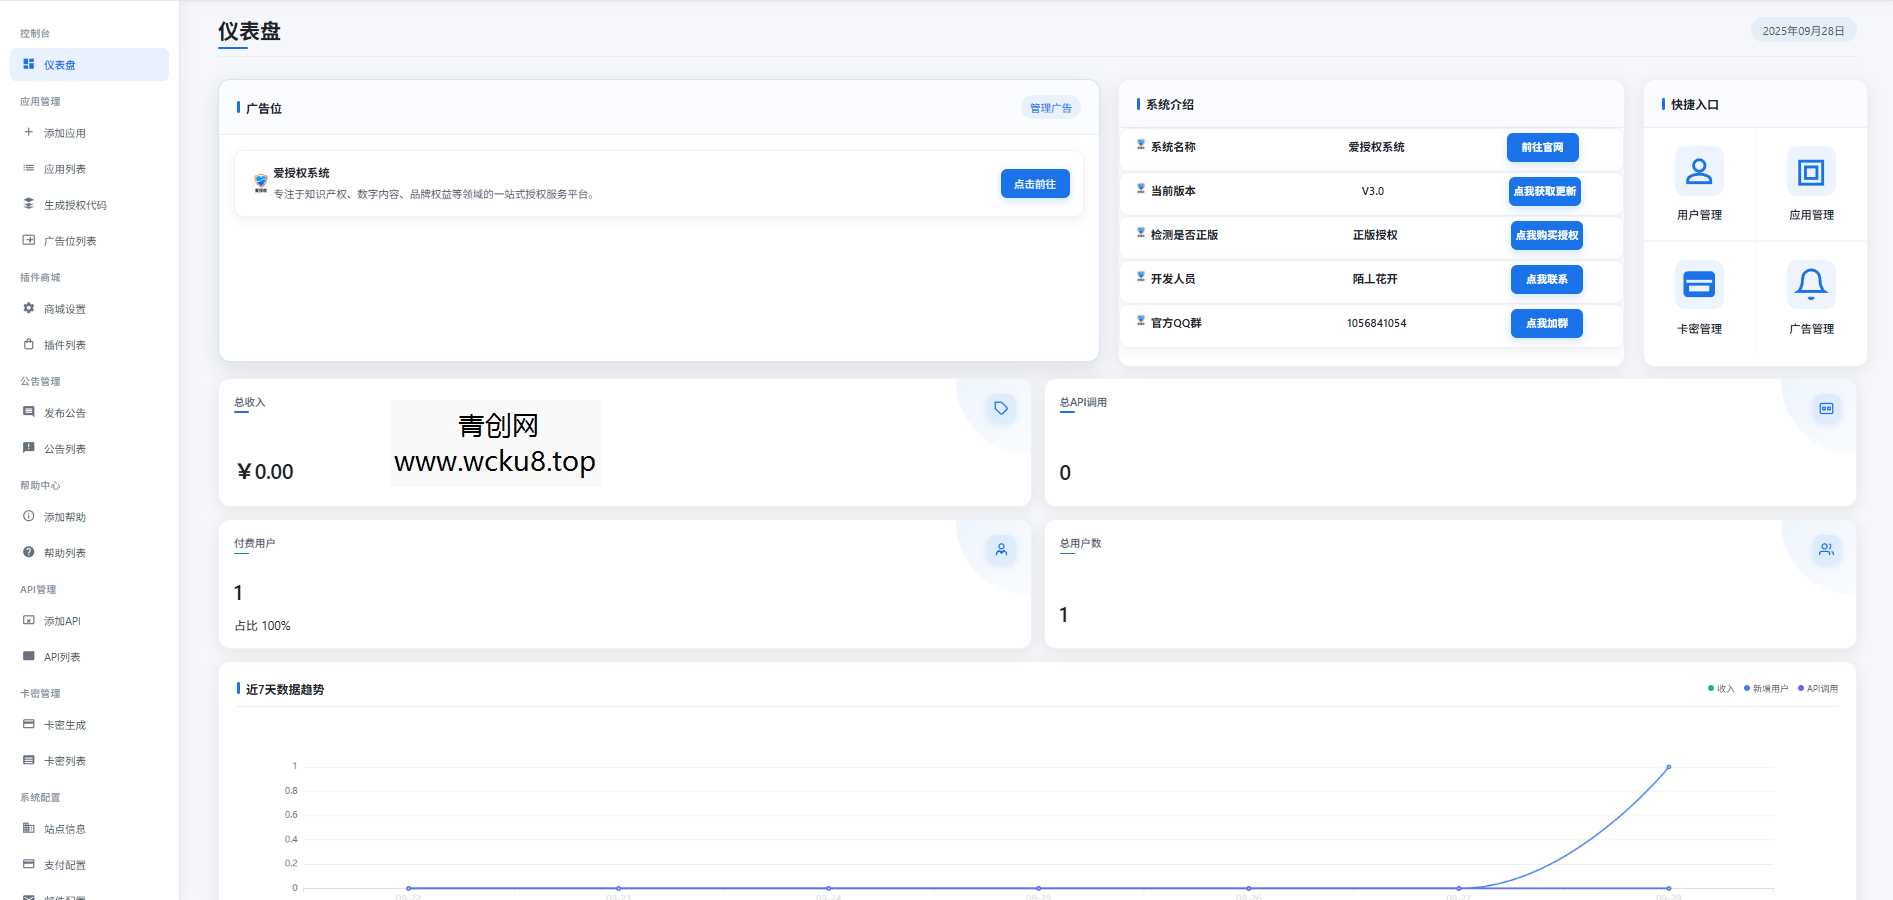Click the 管理广告 link

[1050, 108]
